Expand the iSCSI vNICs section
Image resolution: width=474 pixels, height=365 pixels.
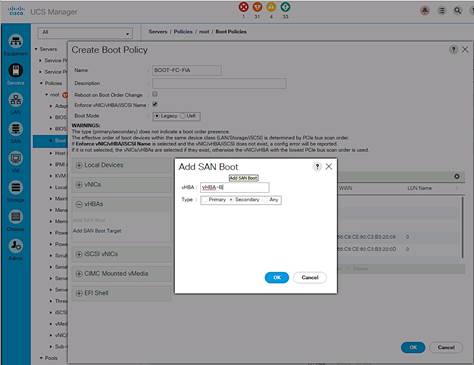tap(79, 254)
